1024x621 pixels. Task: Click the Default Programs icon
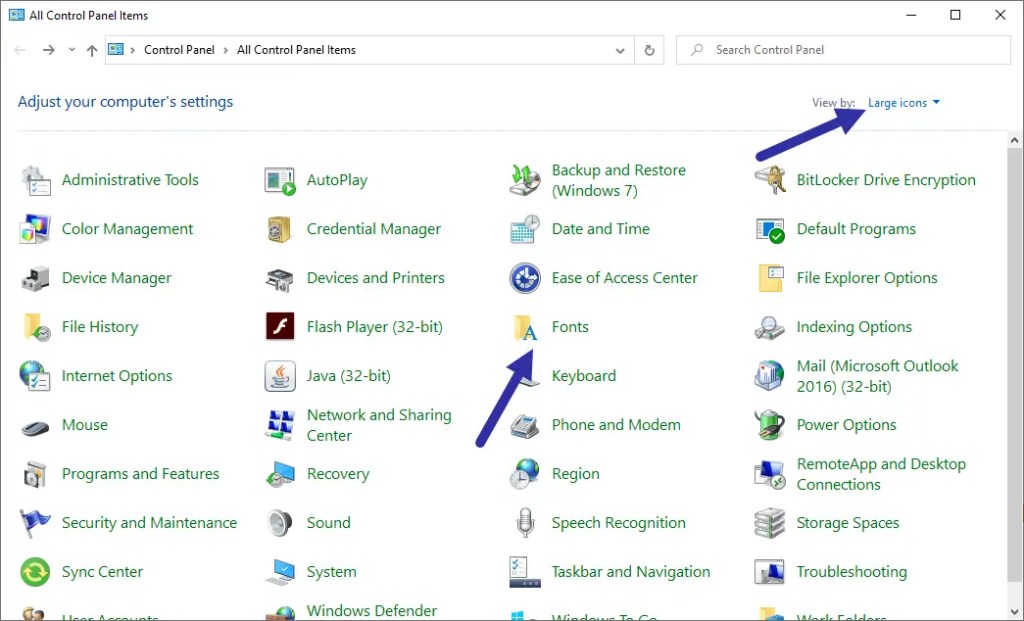(770, 229)
